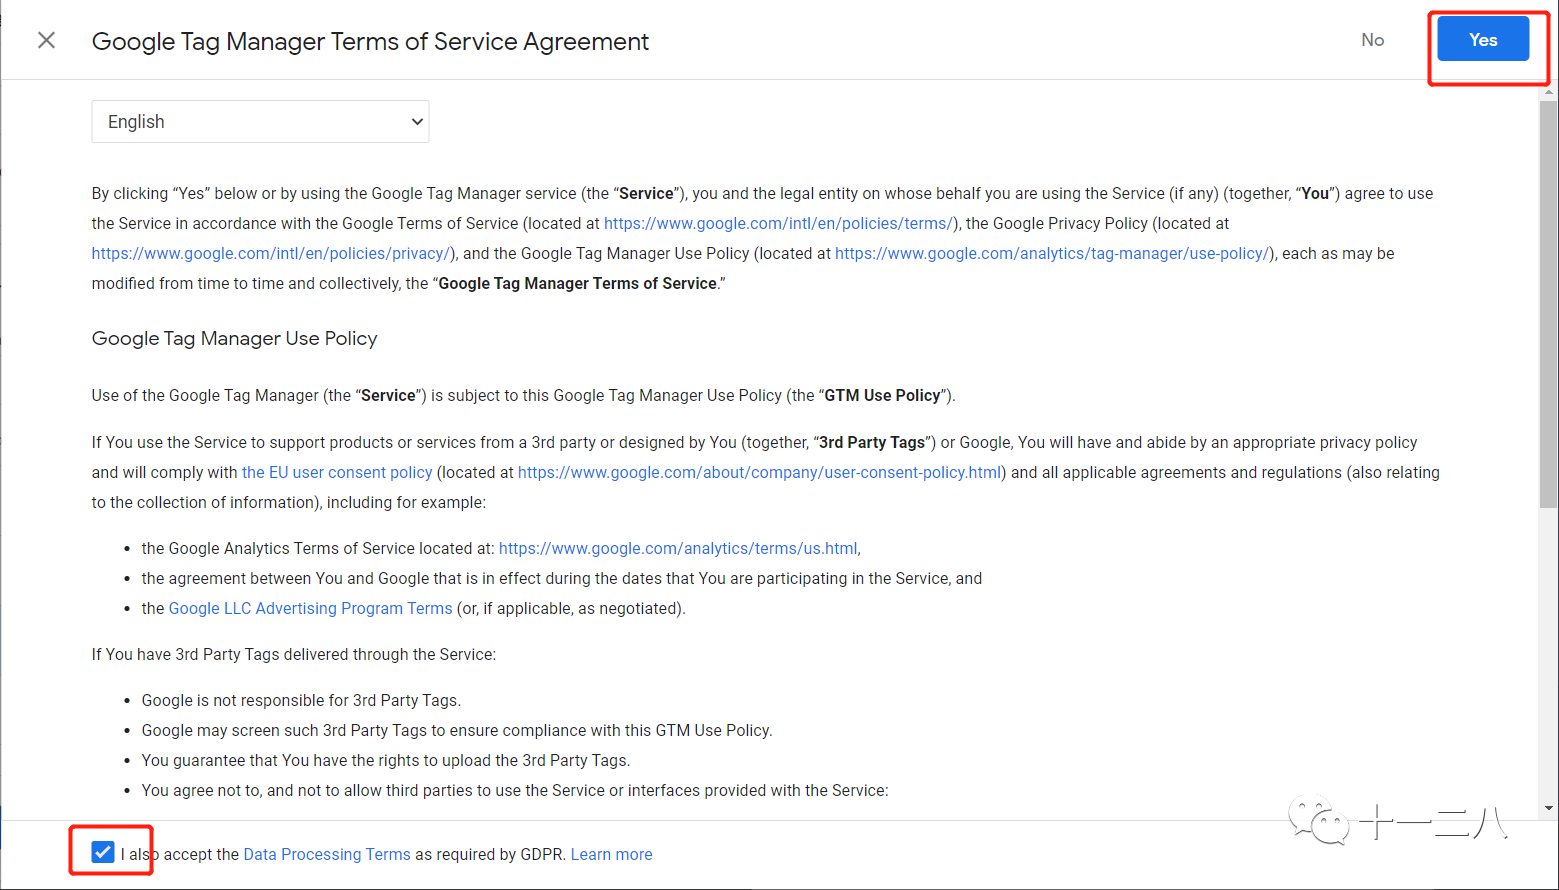Open the Data Processing Terms link
The width and height of the screenshot is (1559, 890).
(x=327, y=854)
